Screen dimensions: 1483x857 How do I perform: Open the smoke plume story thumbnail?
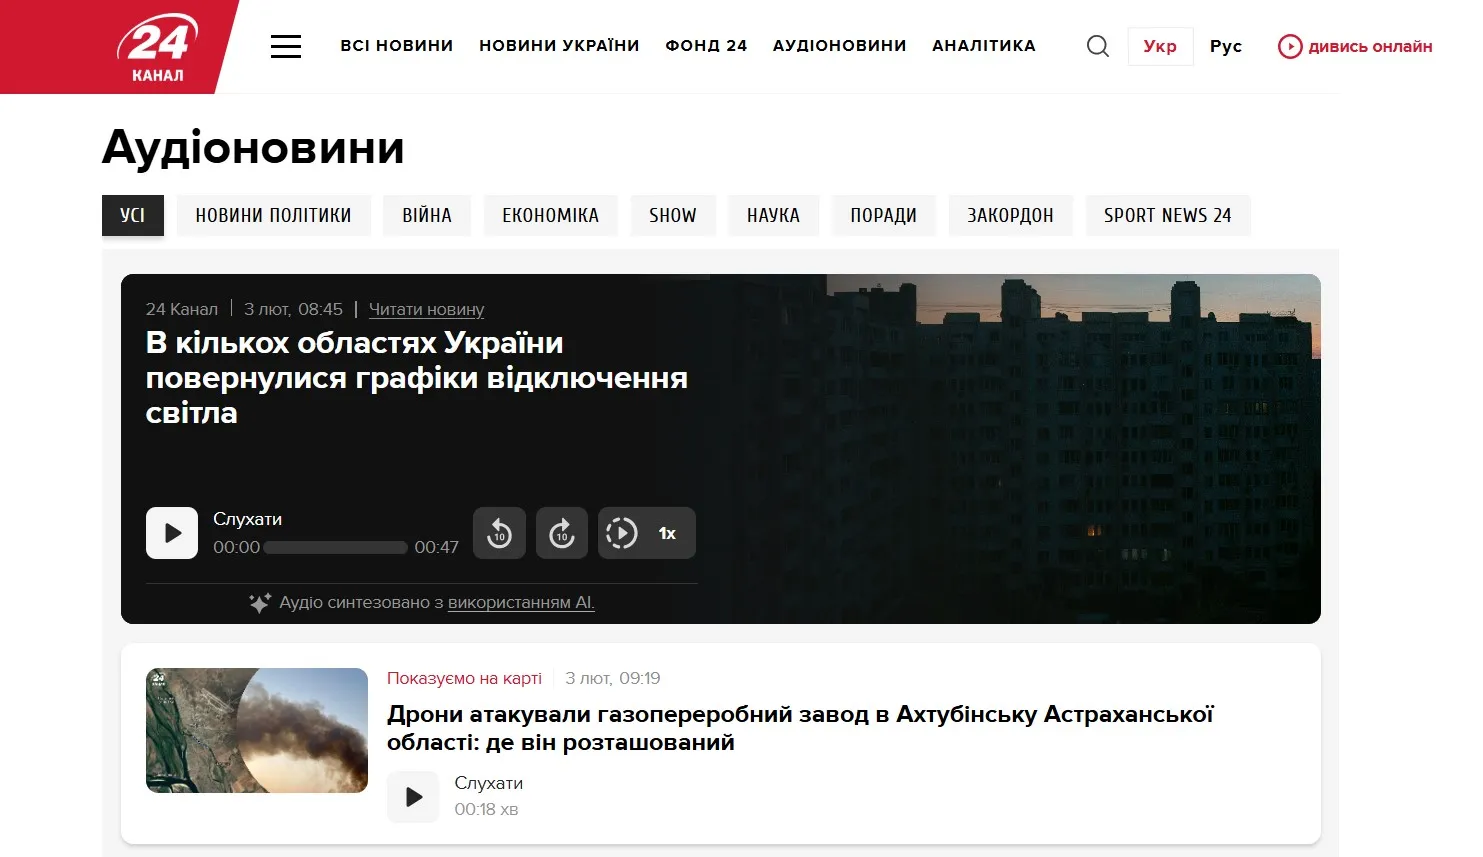(x=257, y=730)
